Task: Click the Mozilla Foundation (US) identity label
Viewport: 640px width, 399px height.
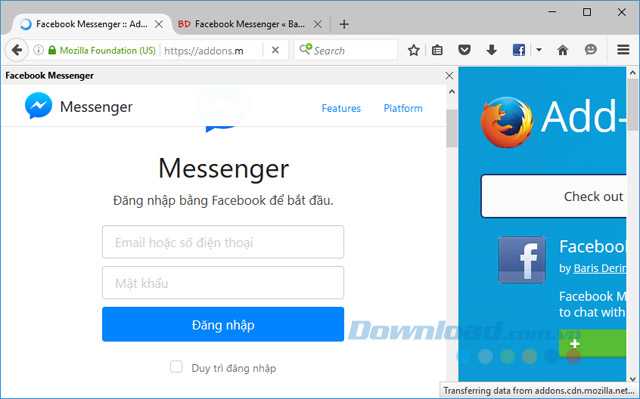Action: pyautogui.click(x=107, y=50)
